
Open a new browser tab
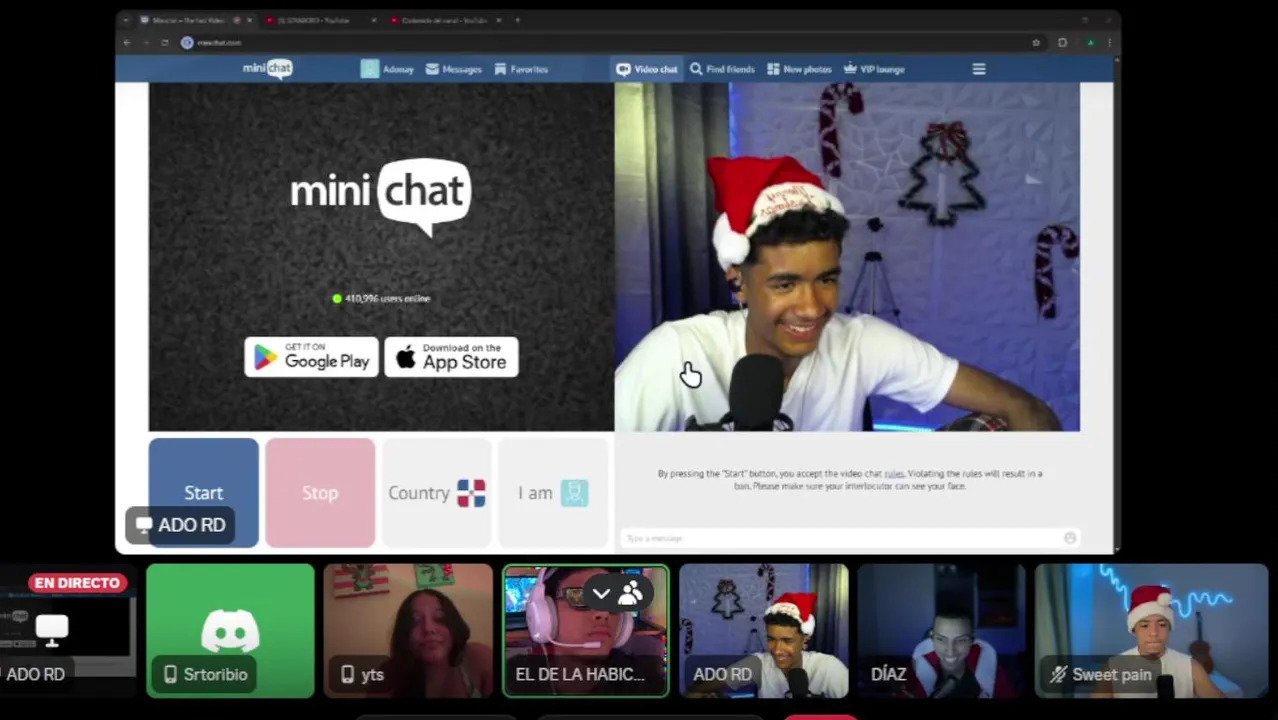click(x=518, y=20)
